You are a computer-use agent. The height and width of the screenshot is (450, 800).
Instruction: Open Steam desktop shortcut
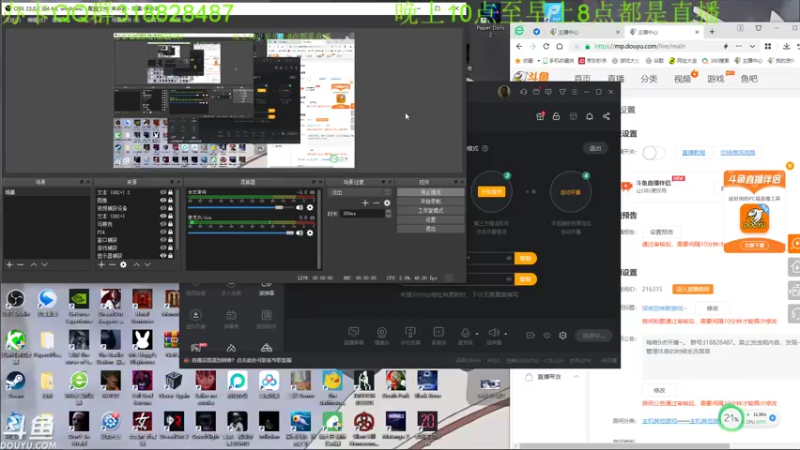click(15, 385)
